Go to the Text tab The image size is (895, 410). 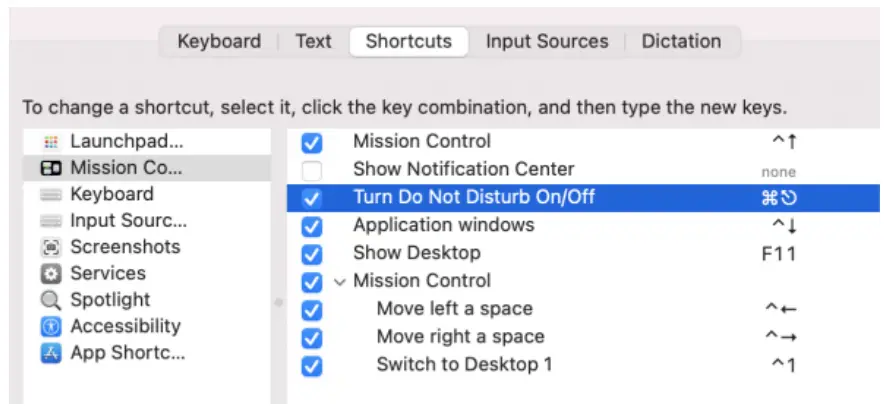(x=313, y=41)
